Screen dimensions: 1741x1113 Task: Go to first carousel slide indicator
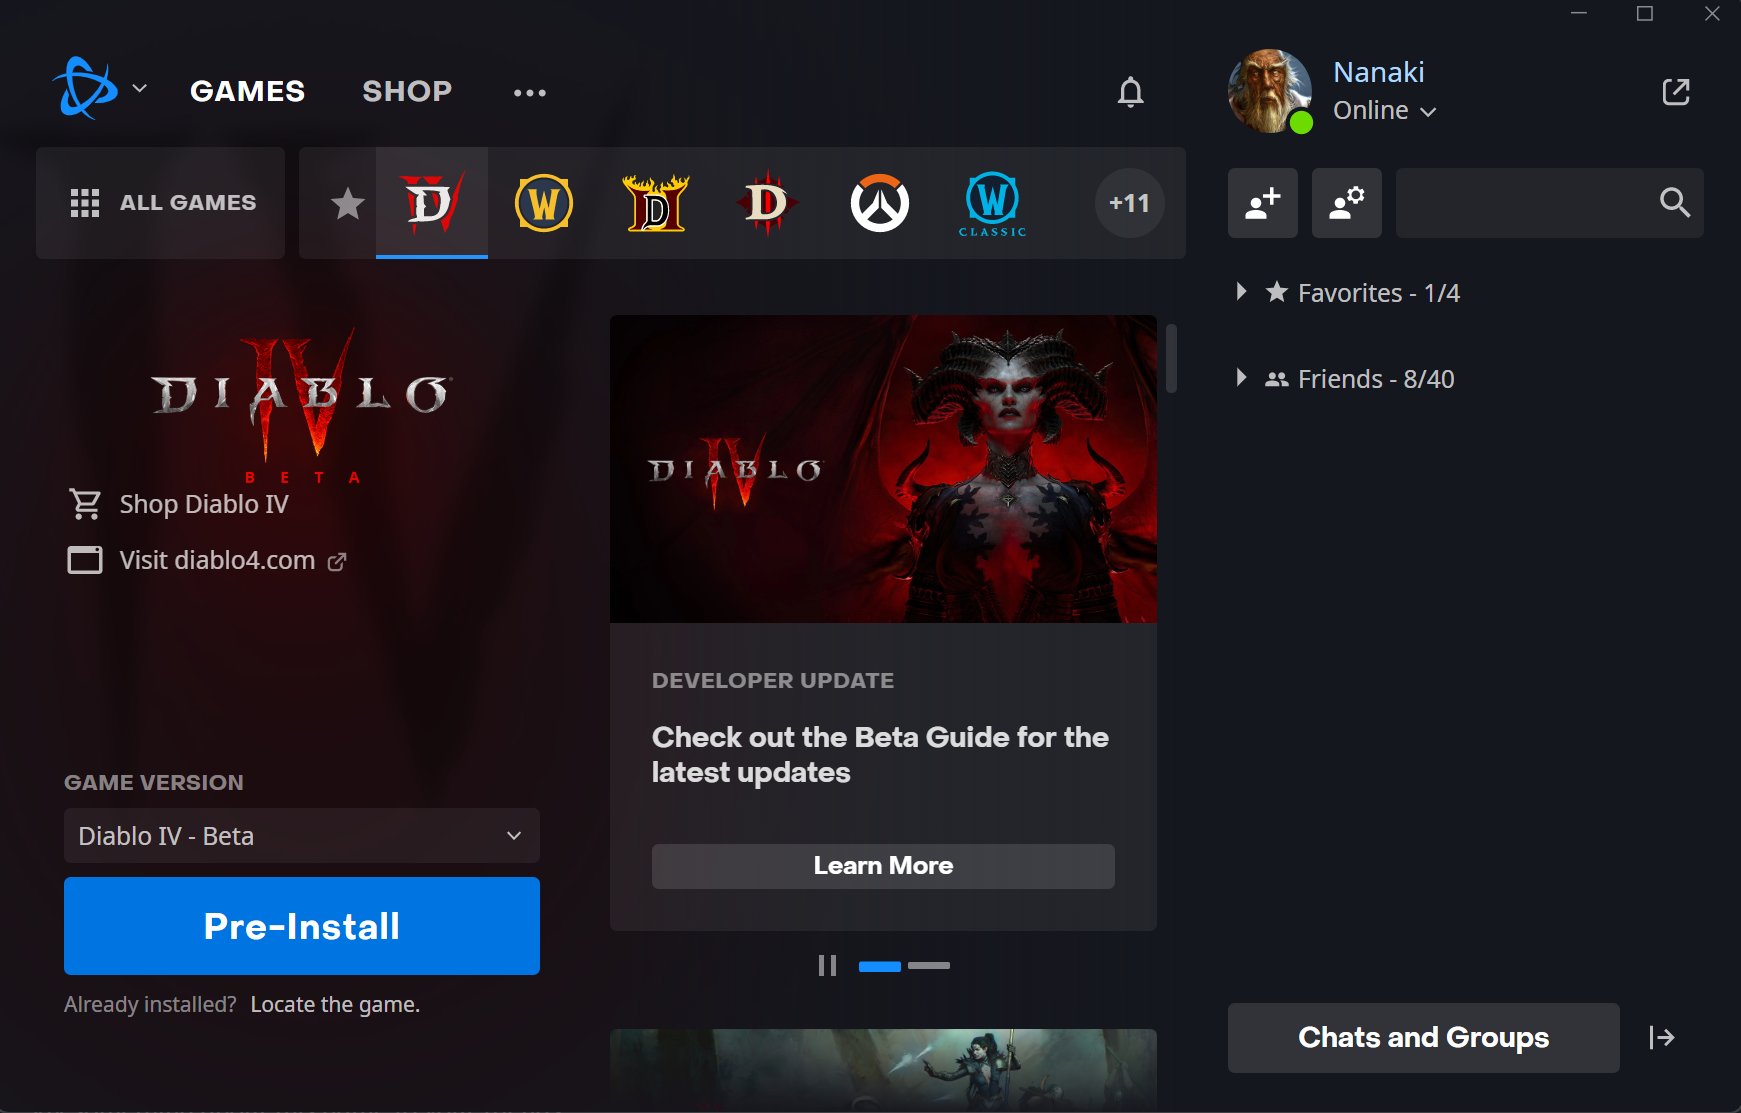880,966
